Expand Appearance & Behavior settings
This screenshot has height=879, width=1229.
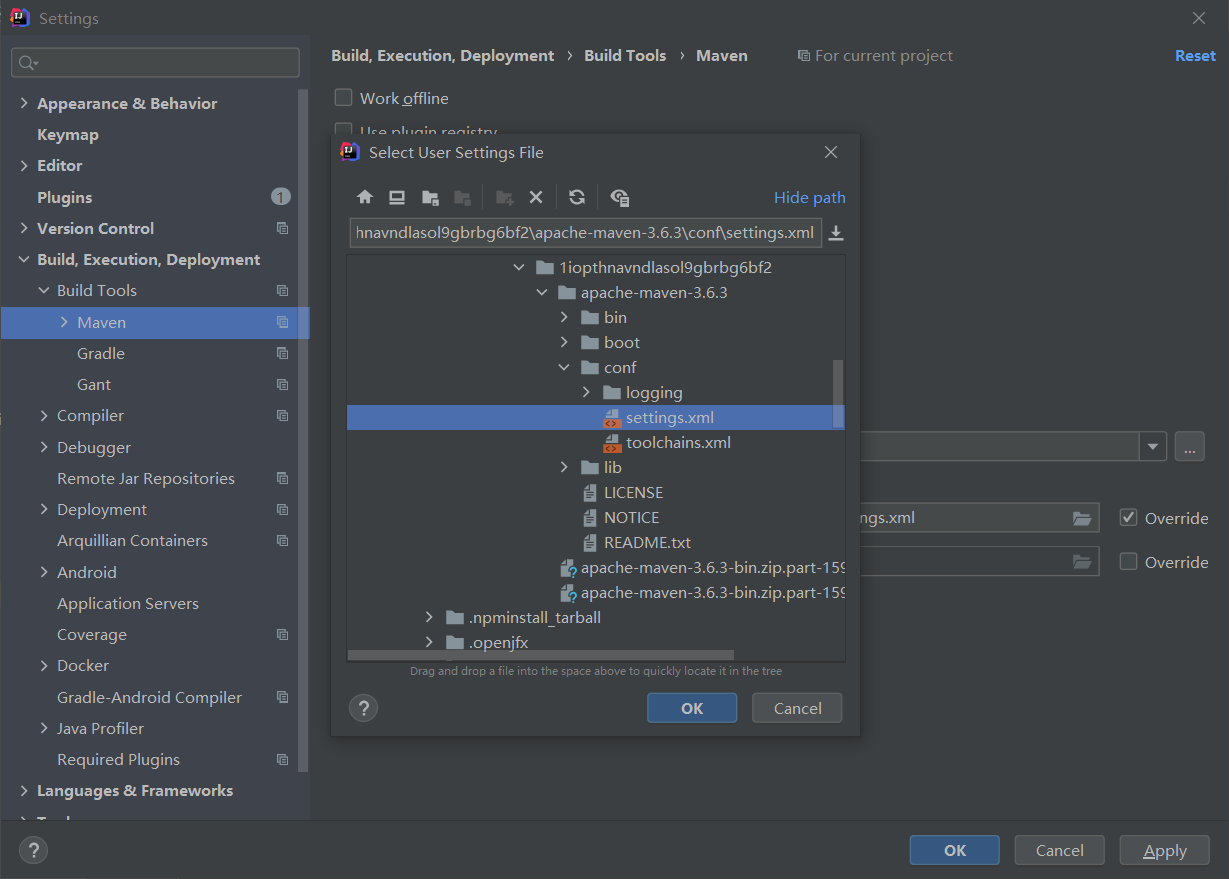click(x=24, y=103)
